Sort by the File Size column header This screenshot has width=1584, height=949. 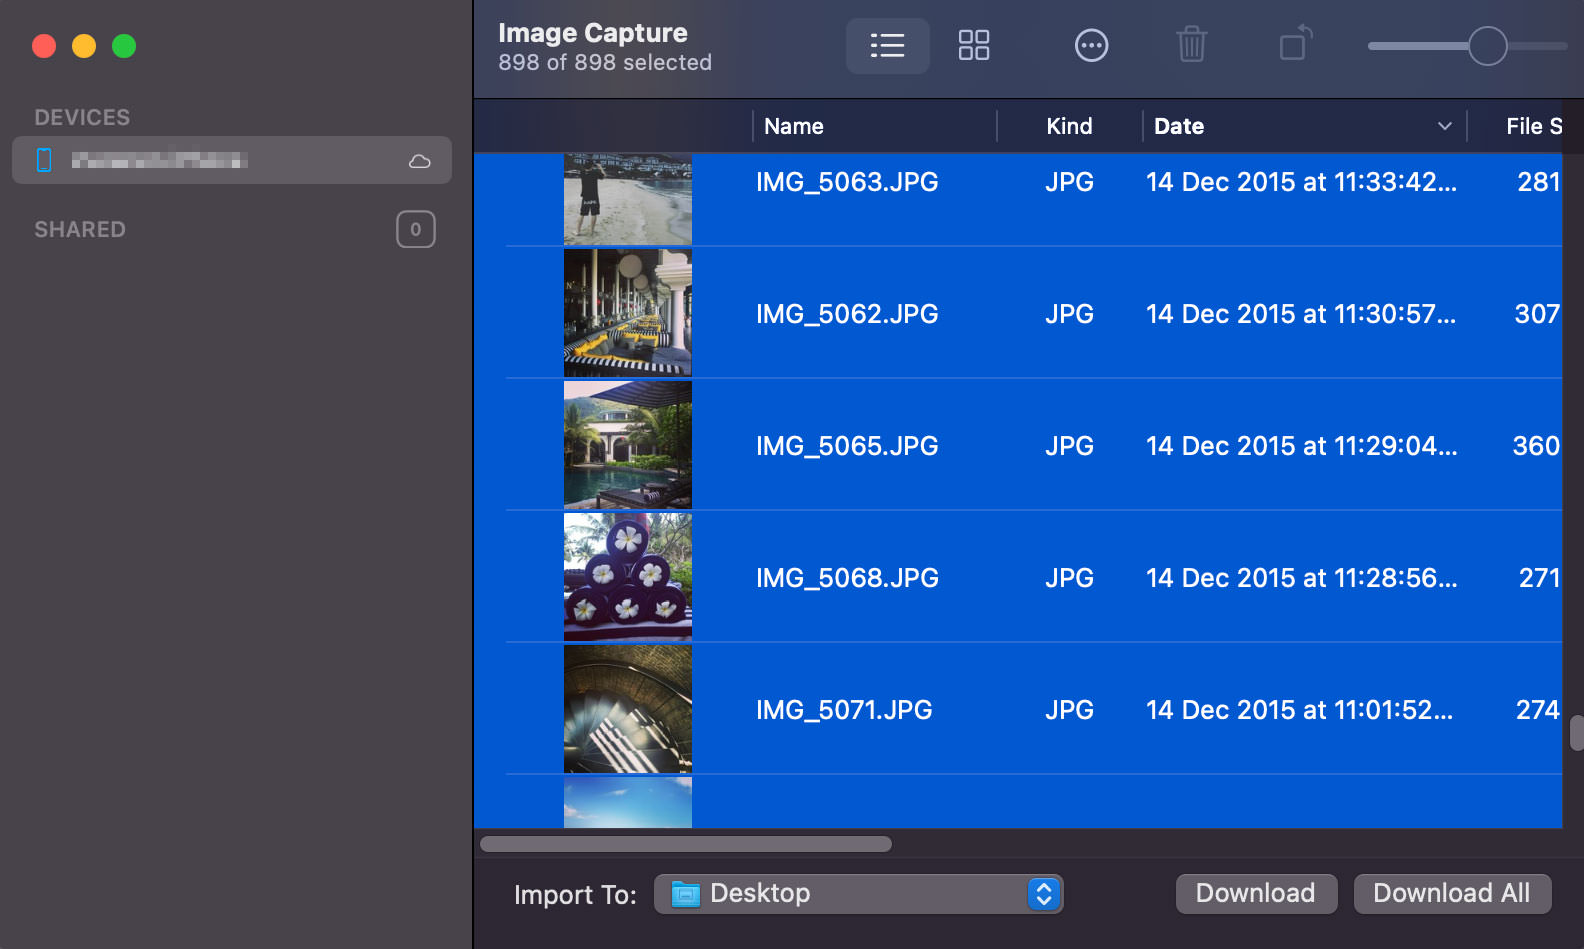pyautogui.click(x=1534, y=126)
